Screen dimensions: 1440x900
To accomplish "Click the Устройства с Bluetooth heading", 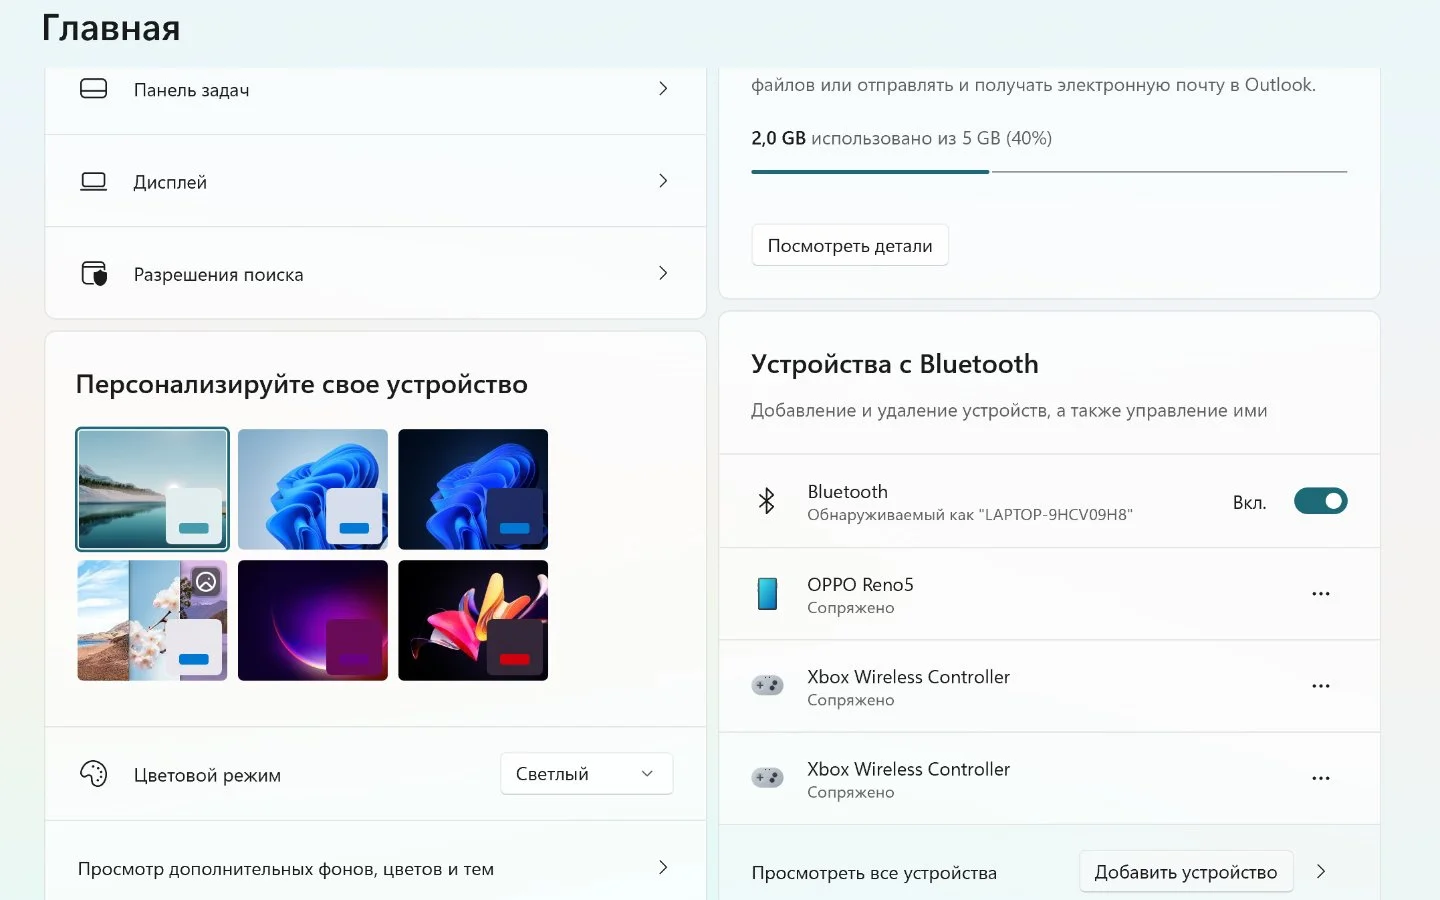I will click(x=895, y=364).
